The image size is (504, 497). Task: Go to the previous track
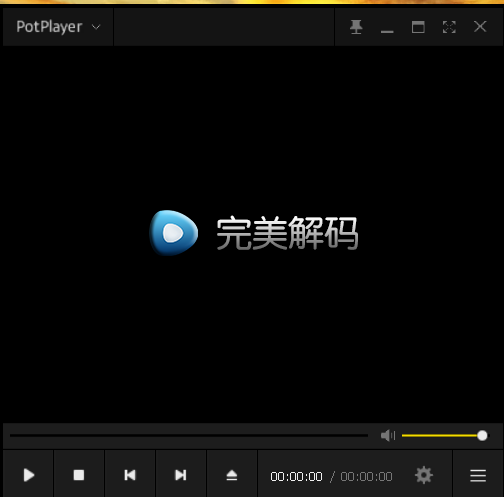(x=130, y=475)
